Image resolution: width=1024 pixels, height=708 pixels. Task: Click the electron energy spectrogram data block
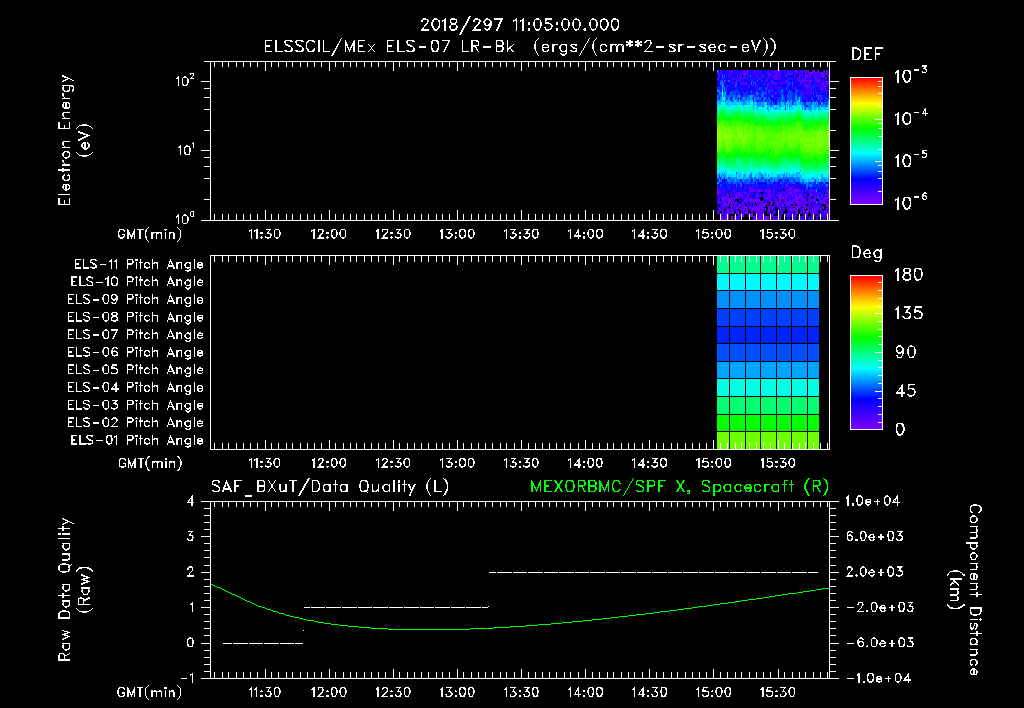point(773,143)
